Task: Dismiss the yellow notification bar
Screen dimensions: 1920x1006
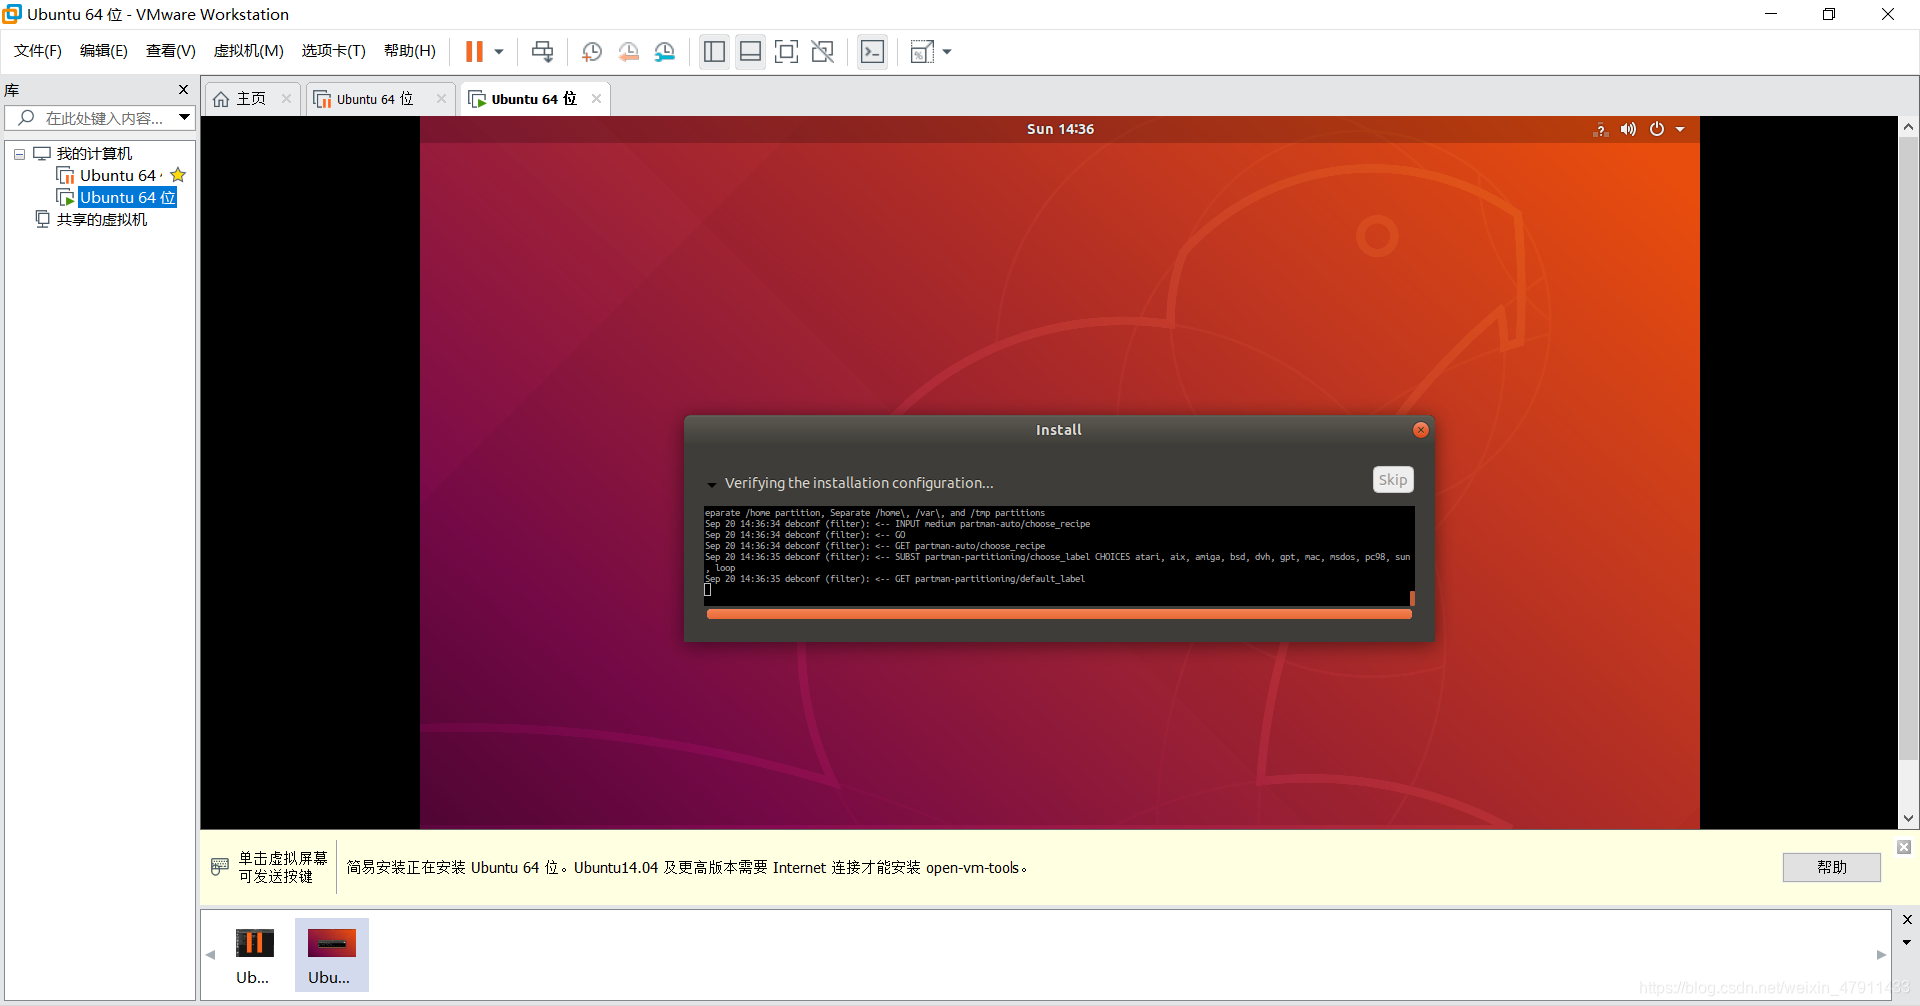Action: pyautogui.click(x=1904, y=847)
